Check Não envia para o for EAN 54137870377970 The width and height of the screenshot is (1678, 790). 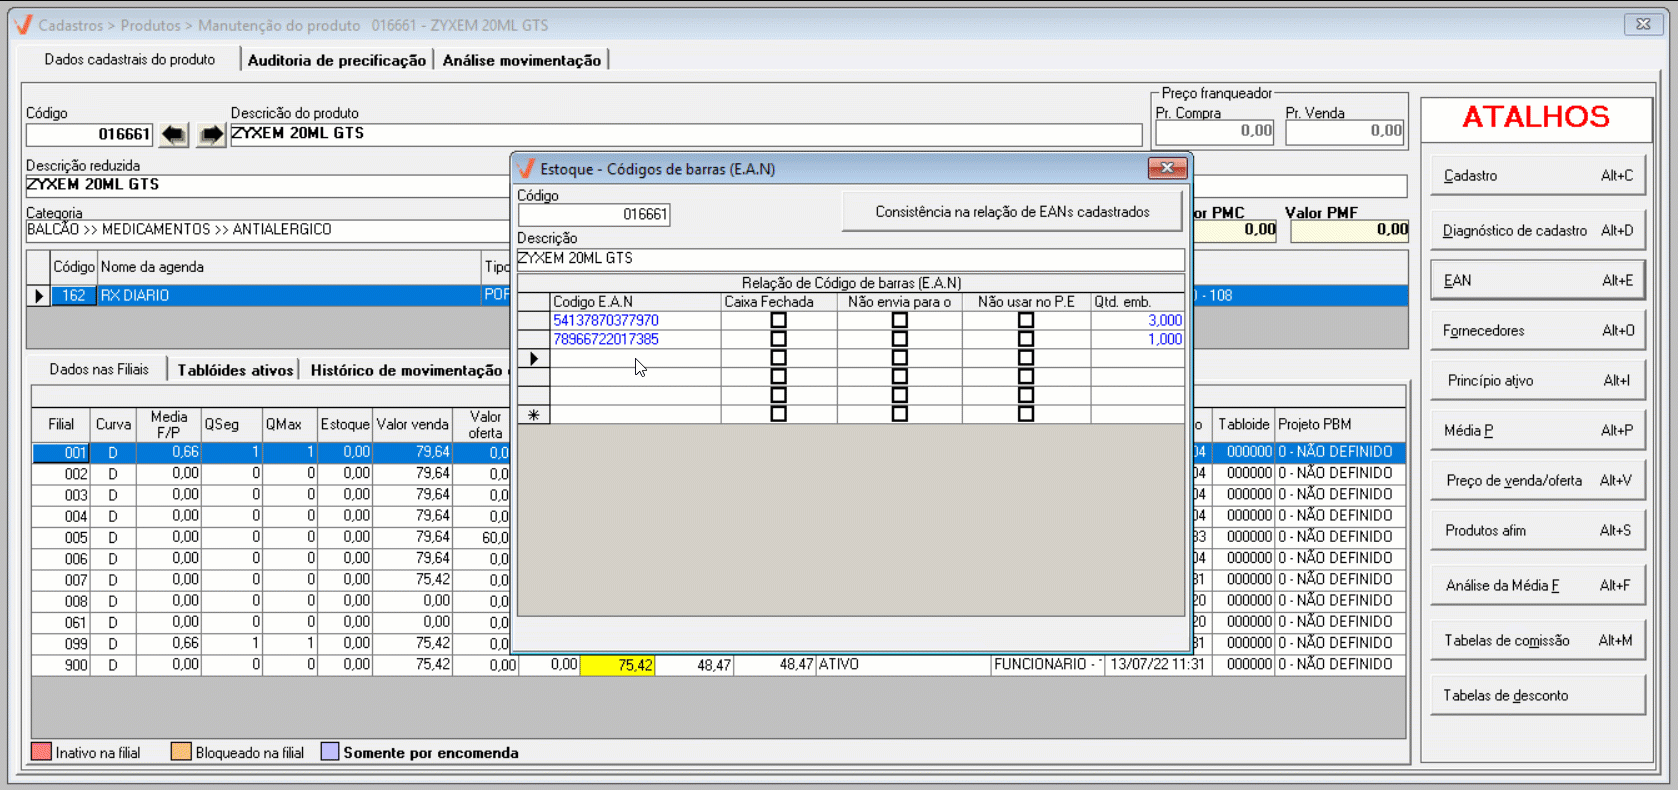900,321
